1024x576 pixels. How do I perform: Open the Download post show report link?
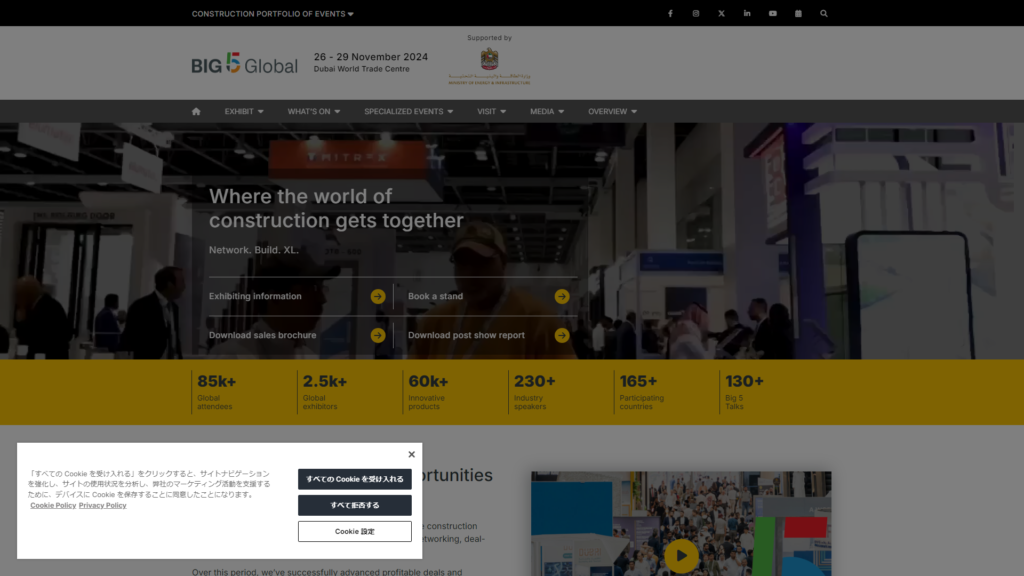point(466,336)
